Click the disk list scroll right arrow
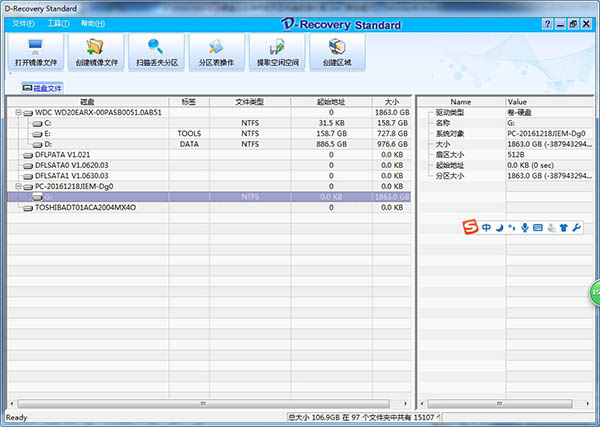The image size is (600, 427). (x=405, y=404)
